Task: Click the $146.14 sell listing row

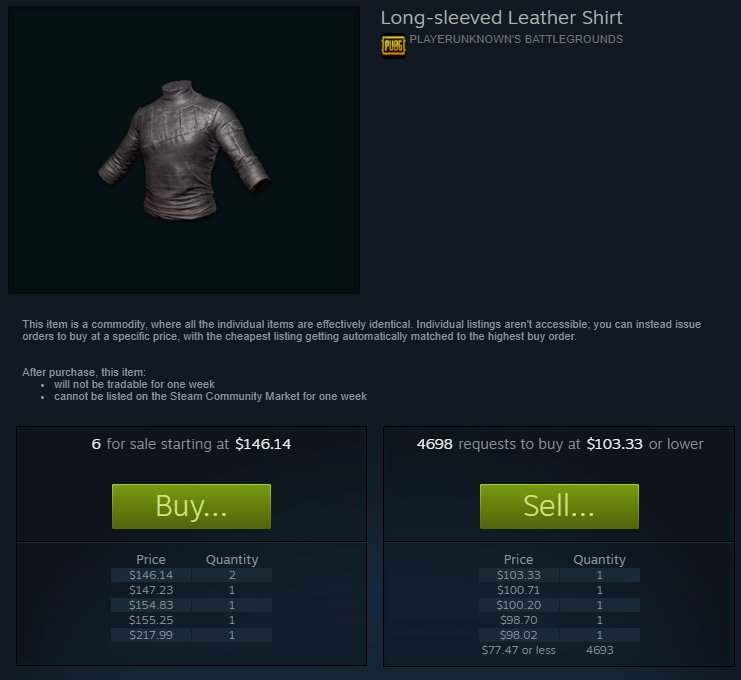Action: click(191, 575)
